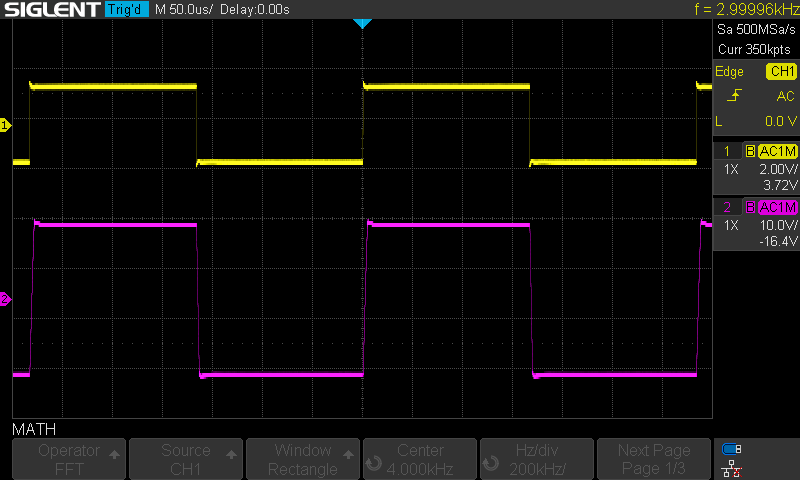
Task: Select the channel 2 ground level marker
Action: click(5, 299)
